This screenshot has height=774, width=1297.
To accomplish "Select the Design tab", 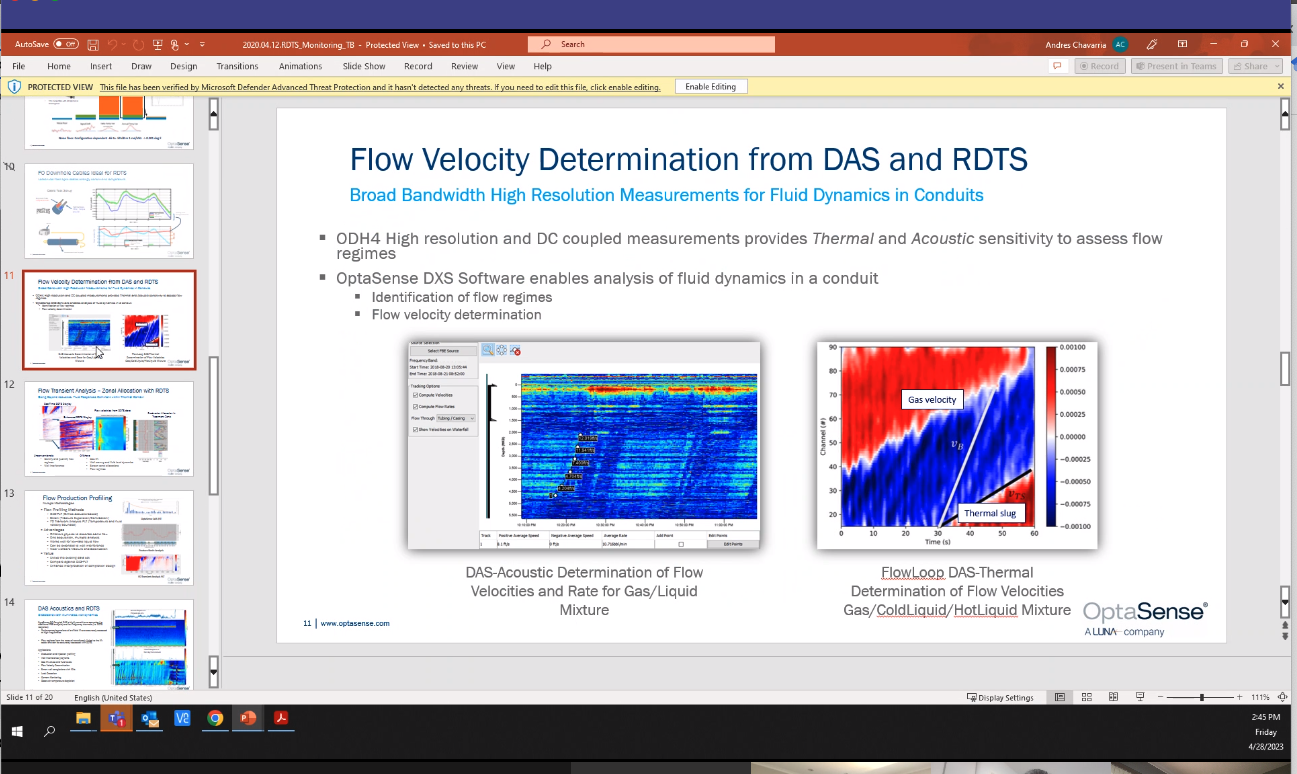I will pos(183,66).
